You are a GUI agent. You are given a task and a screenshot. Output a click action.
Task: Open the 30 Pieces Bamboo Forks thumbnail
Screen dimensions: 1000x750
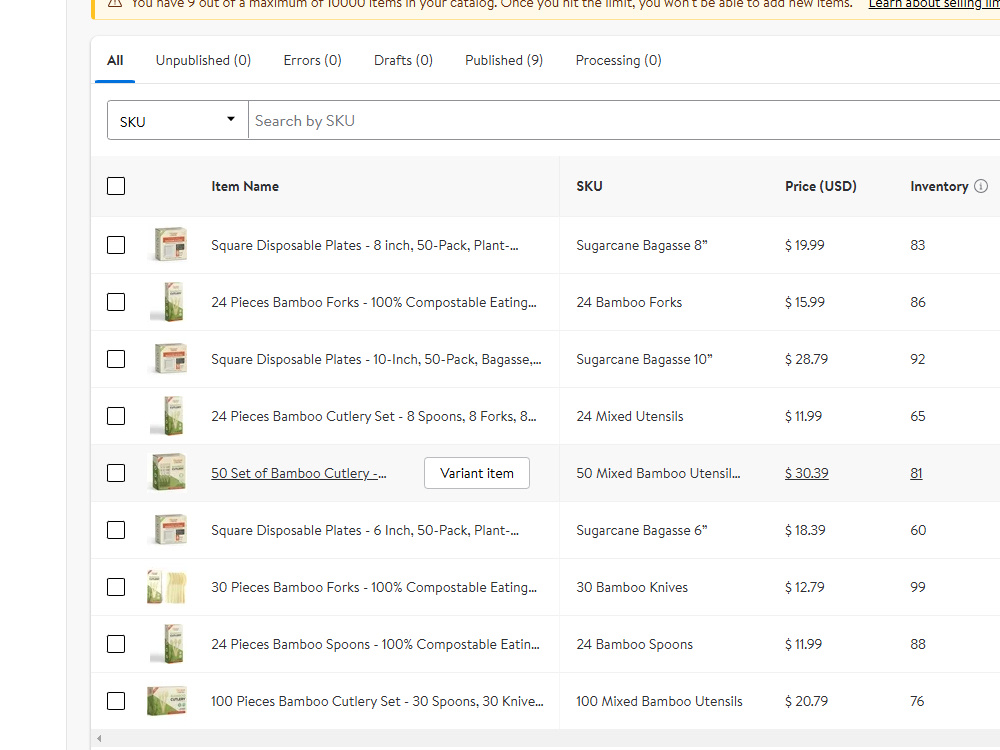166,587
